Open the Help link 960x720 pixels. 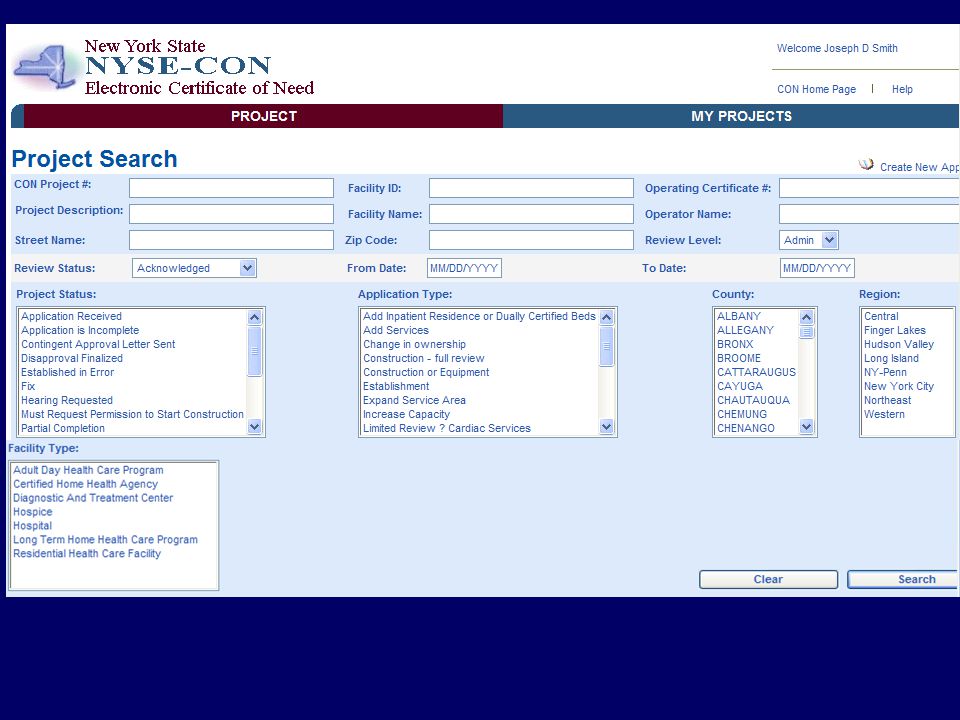click(902, 89)
